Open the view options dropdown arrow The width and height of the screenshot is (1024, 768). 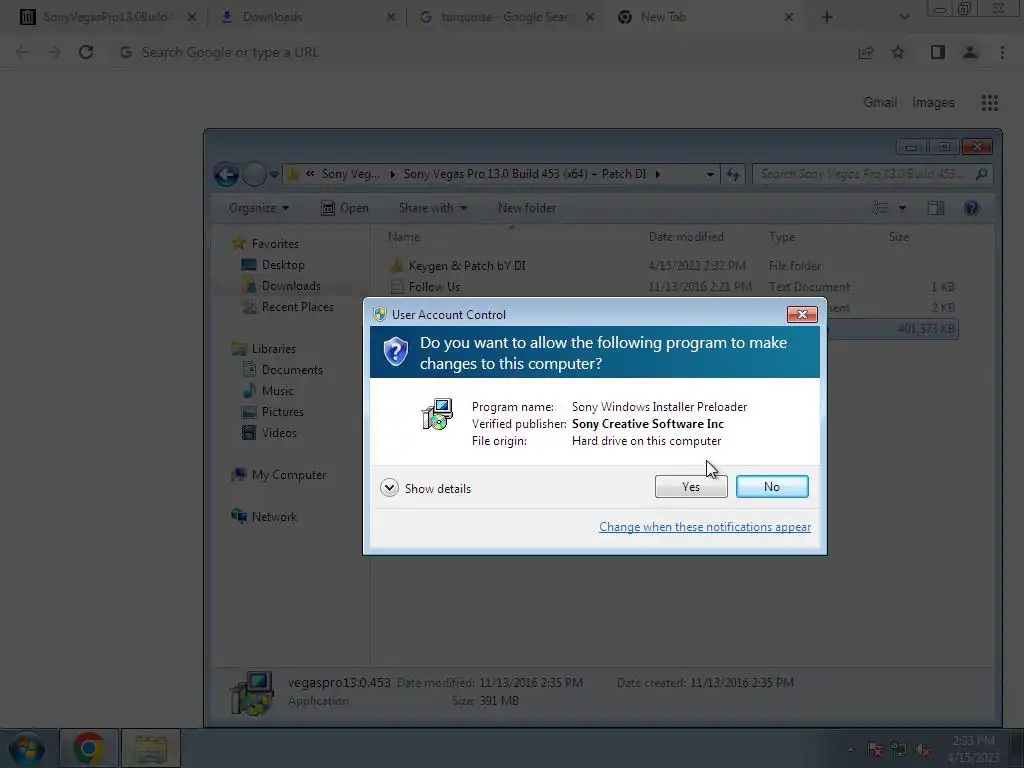click(x=903, y=208)
